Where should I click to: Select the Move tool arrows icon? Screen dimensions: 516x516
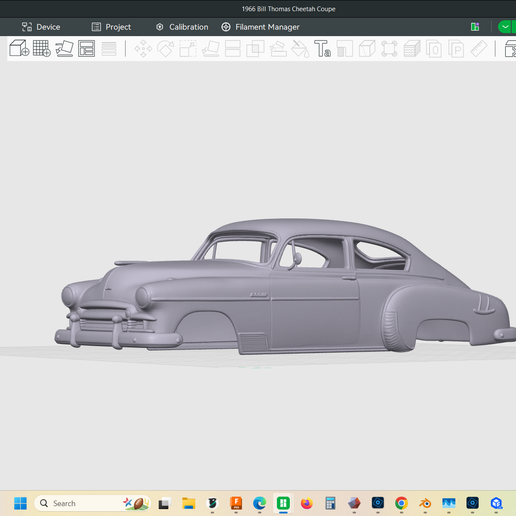tap(143, 49)
